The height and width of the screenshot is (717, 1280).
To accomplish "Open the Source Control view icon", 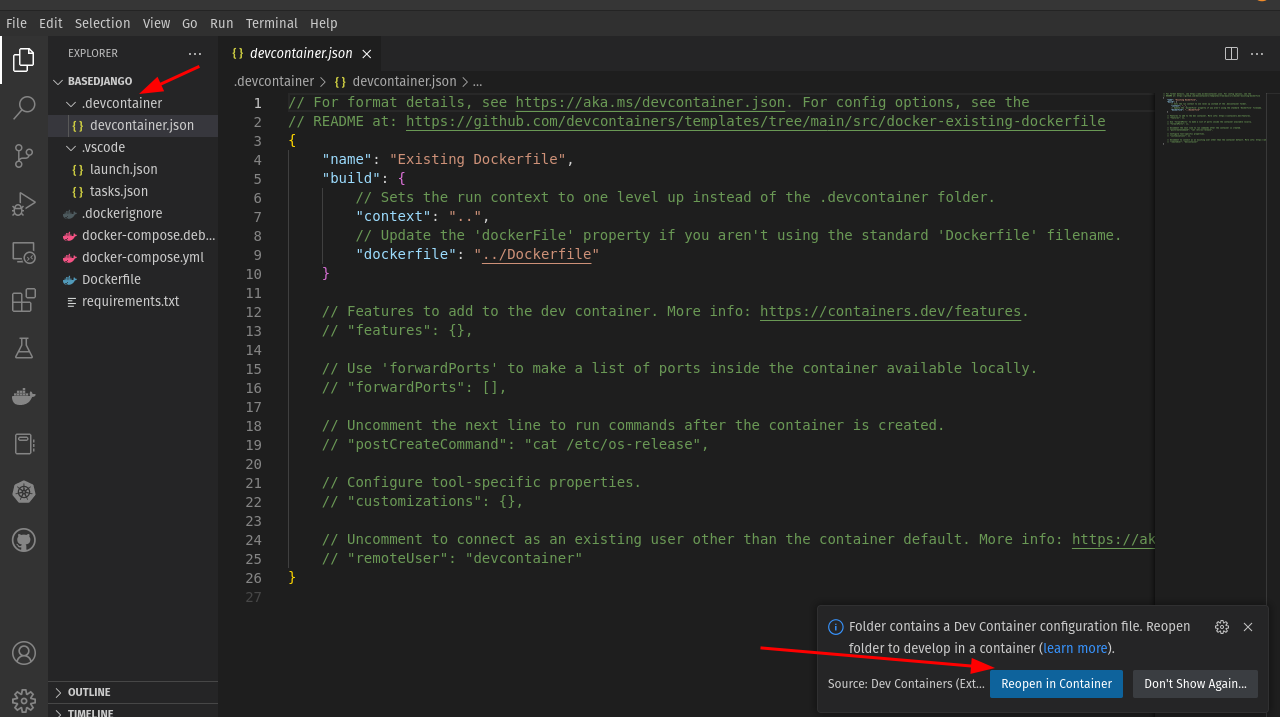I will (x=24, y=156).
